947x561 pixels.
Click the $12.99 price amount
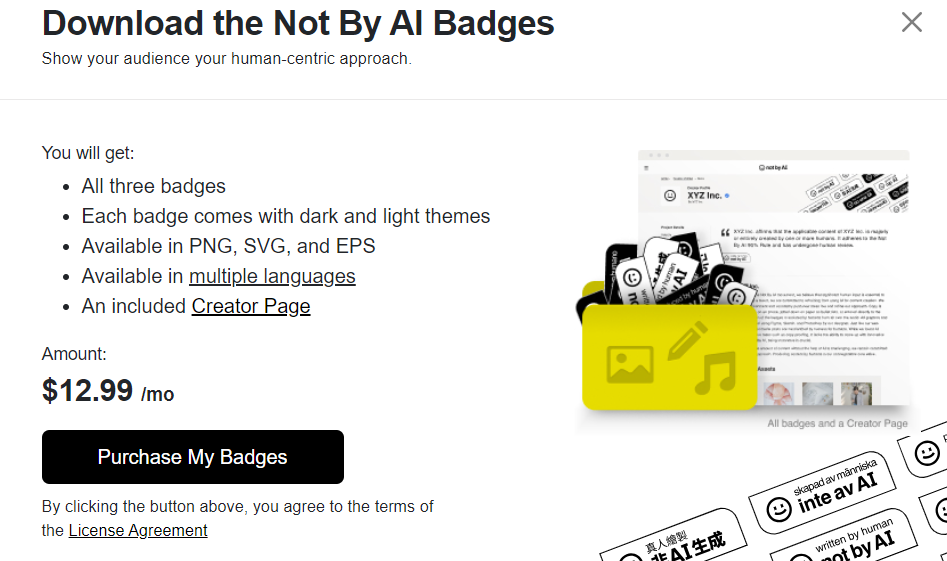click(88, 390)
